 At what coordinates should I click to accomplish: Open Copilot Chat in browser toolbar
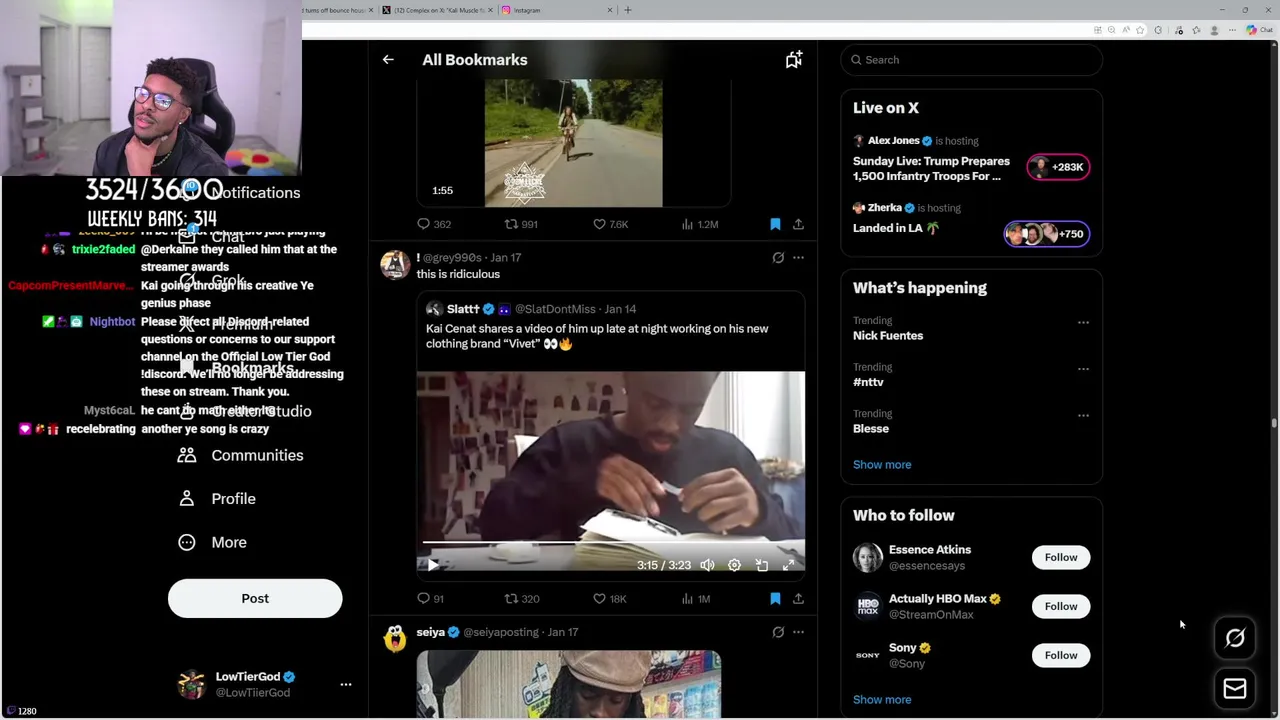[1258, 30]
